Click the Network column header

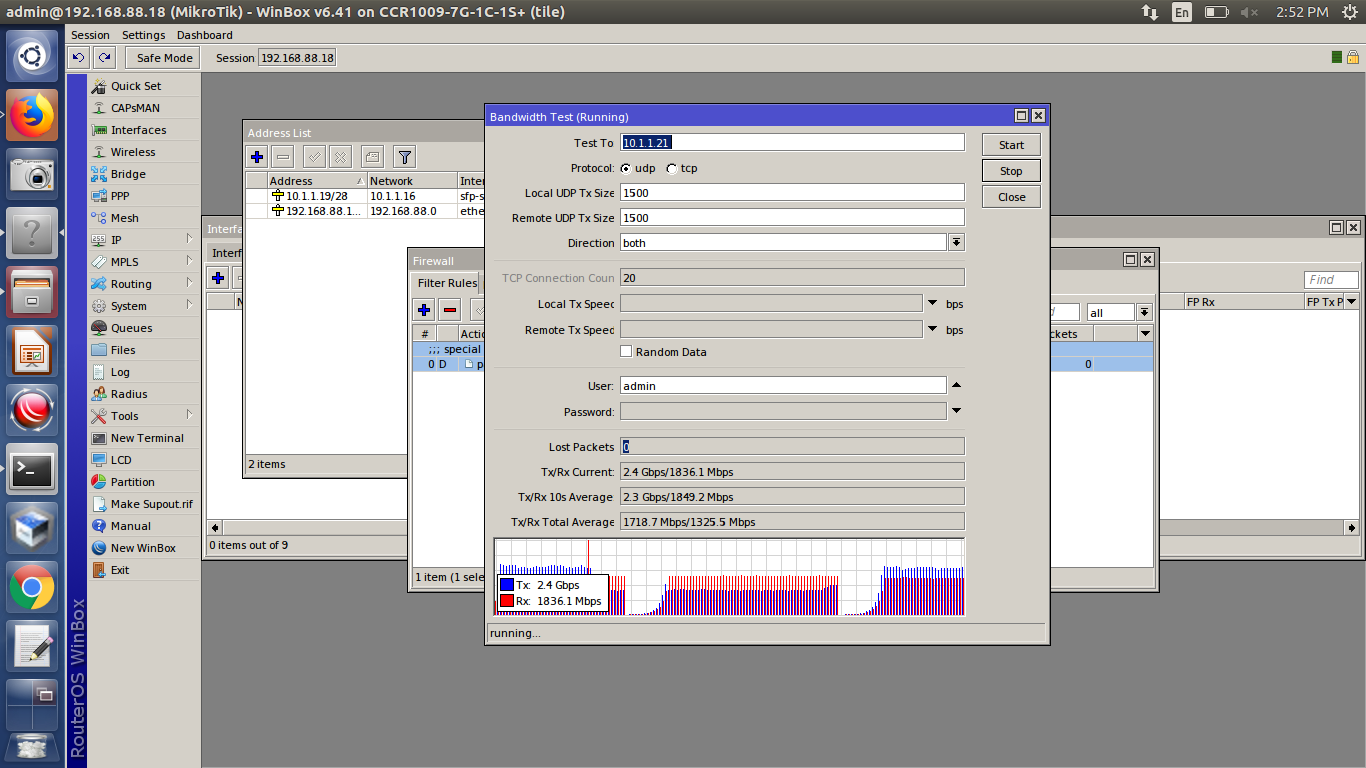[x=411, y=181]
